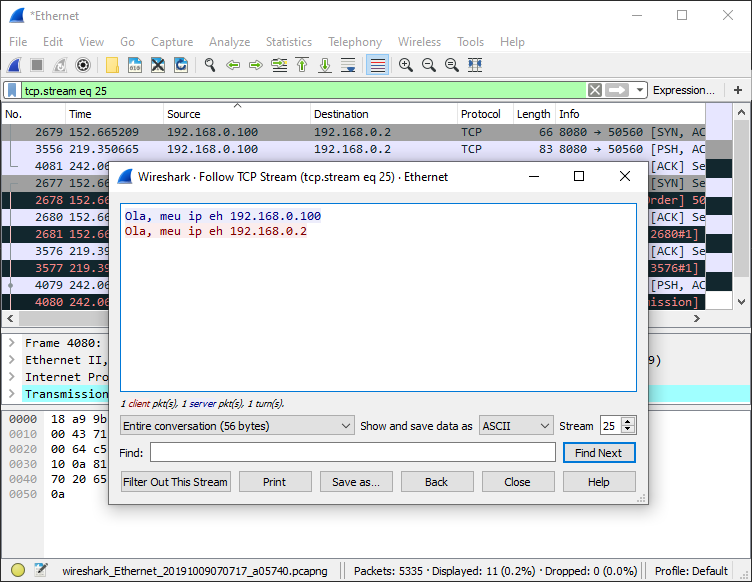Click the Find Next button
The width and height of the screenshot is (752, 582).
point(599,453)
